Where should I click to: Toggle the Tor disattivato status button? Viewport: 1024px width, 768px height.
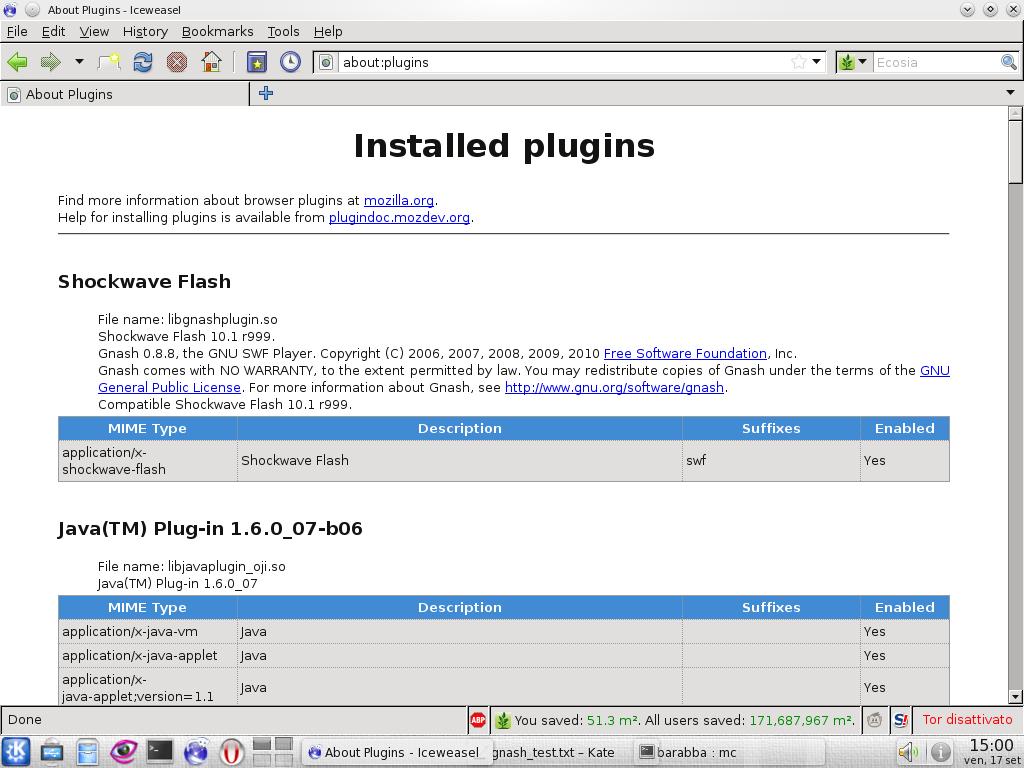966,720
